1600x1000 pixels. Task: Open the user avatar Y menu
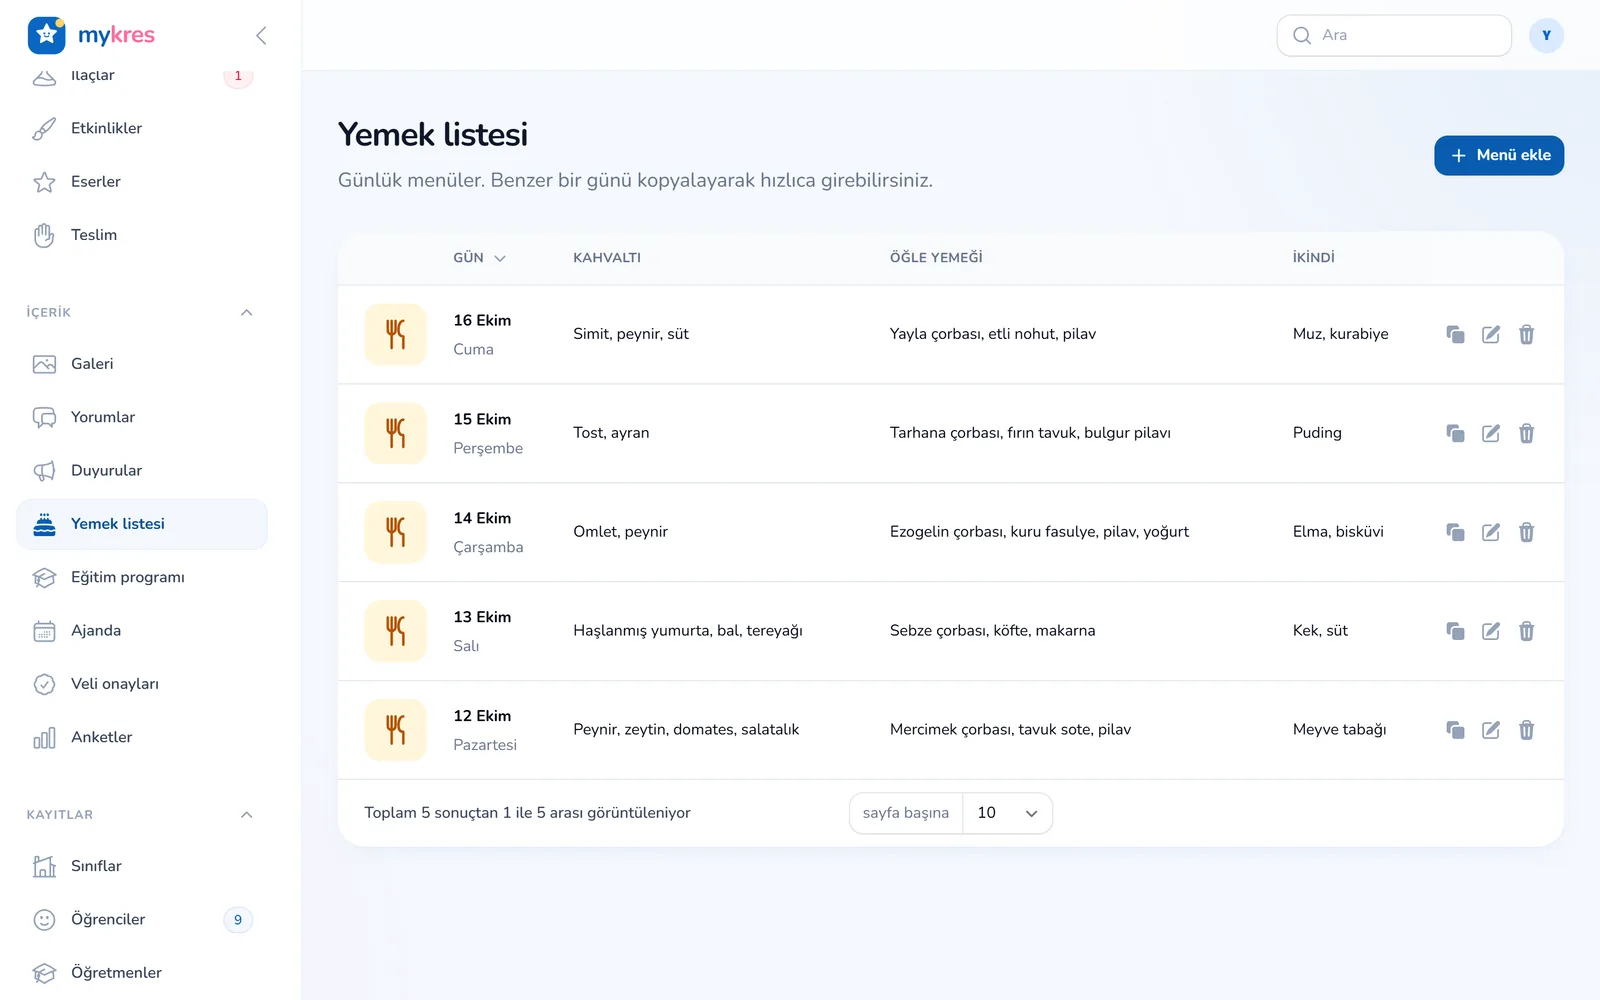pyautogui.click(x=1546, y=36)
